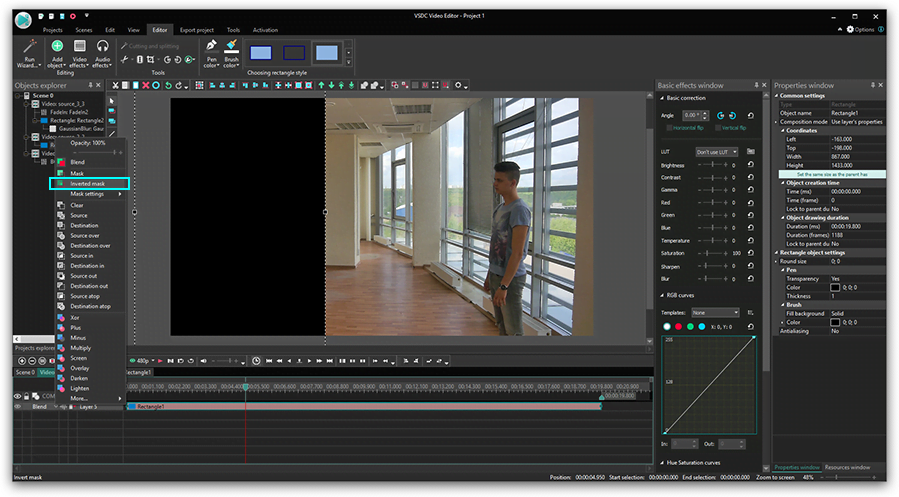The height and width of the screenshot is (497, 899).
Task: Select the cursor arrow tool beside canvas
Action: coord(112,101)
